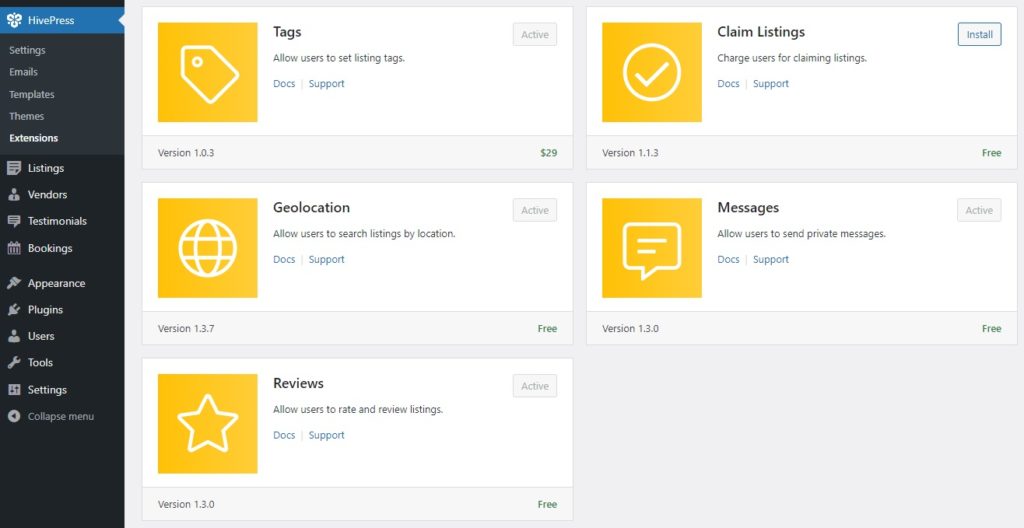This screenshot has height=528, width=1024.
Task: Install the Claim Listings extension
Action: [979, 35]
